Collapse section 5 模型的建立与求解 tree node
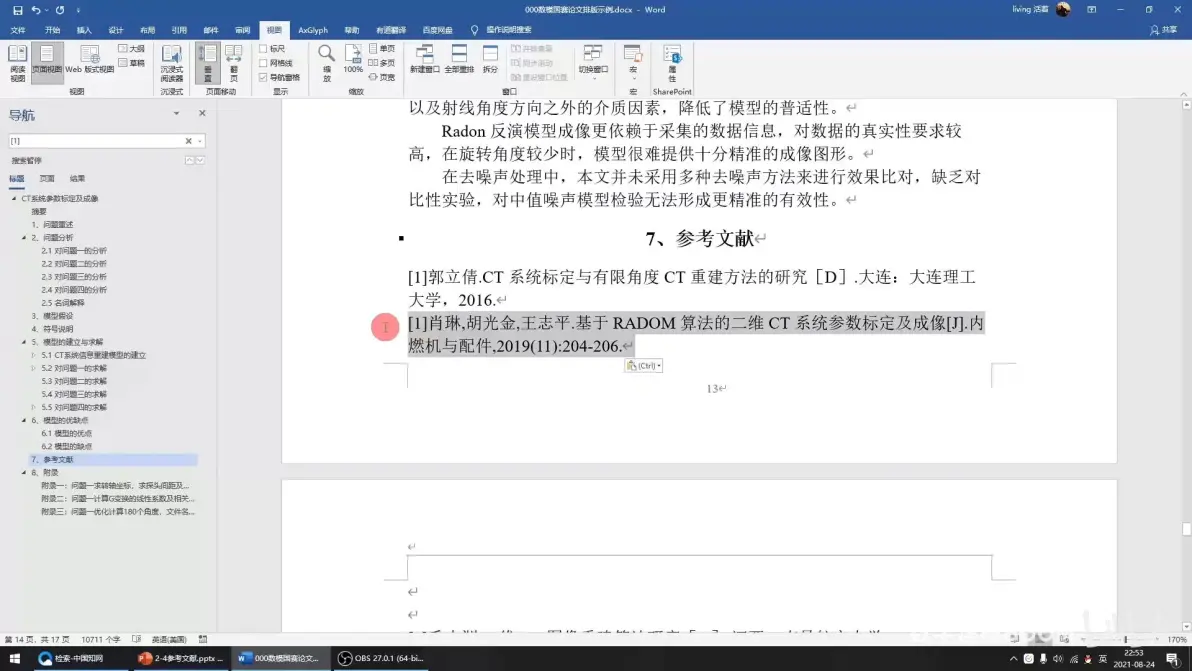Screen dimensions: 1192x671 click(x=24, y=342)
